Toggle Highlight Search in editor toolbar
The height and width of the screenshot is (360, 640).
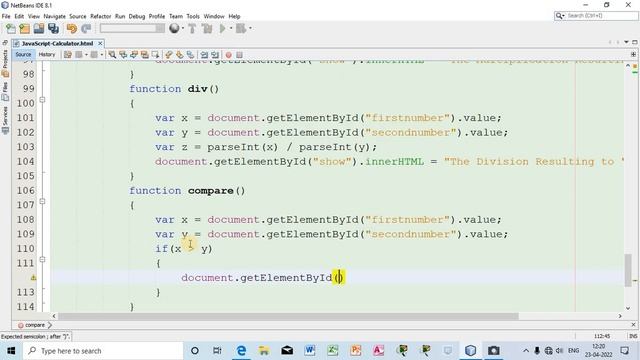tap(145, 55)
